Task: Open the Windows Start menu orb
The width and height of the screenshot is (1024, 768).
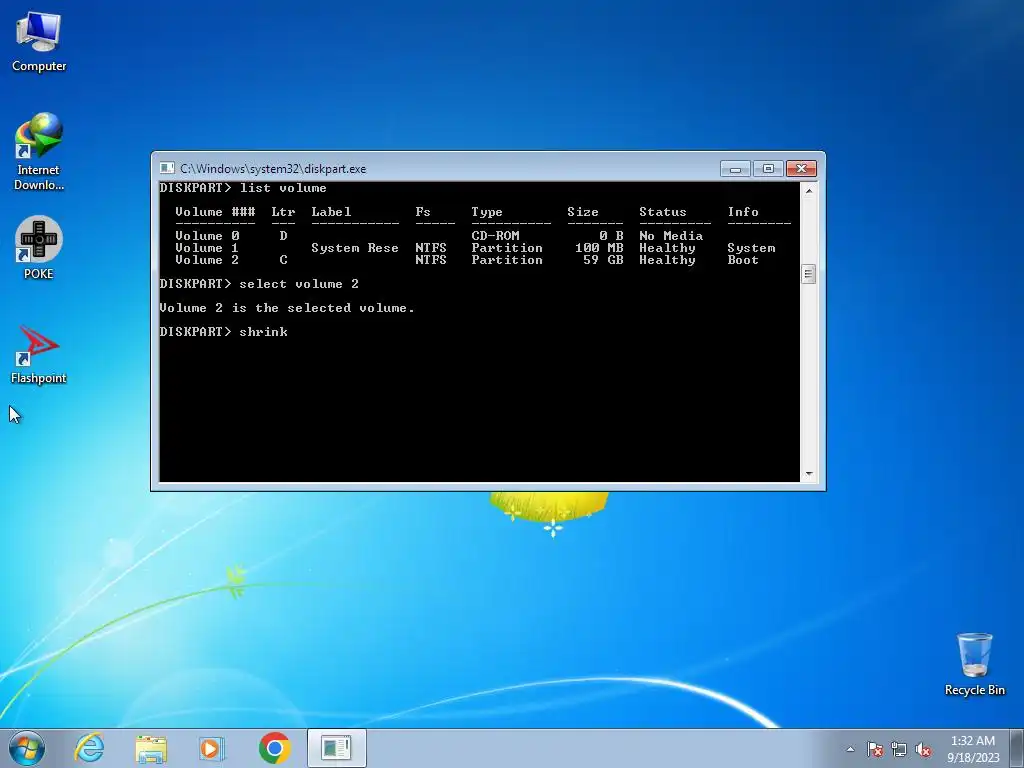Action: point(27,748)
